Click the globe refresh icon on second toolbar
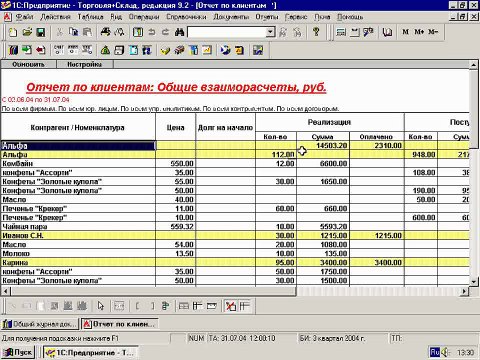The image size is (480, 360). pos(226,50)
